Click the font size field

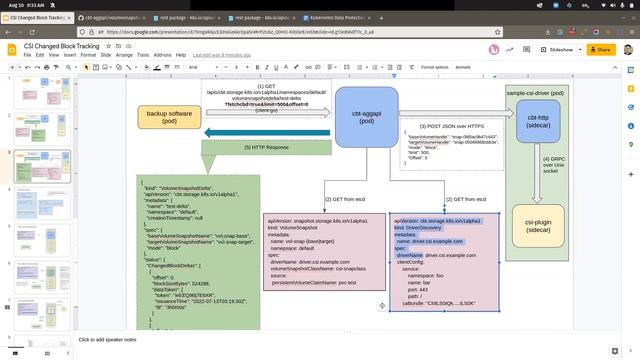pos(237,67)
